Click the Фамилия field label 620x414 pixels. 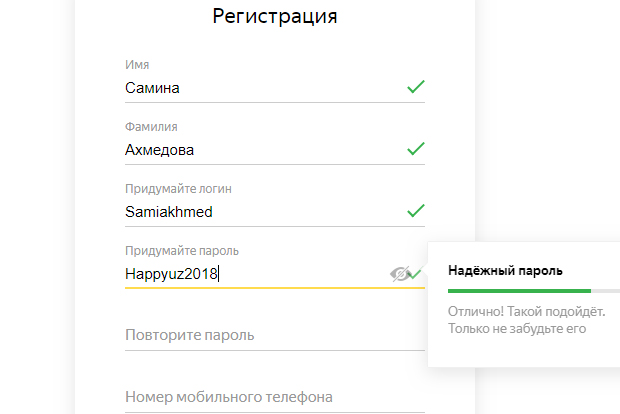pyautogui.click(x=151, y=127)
